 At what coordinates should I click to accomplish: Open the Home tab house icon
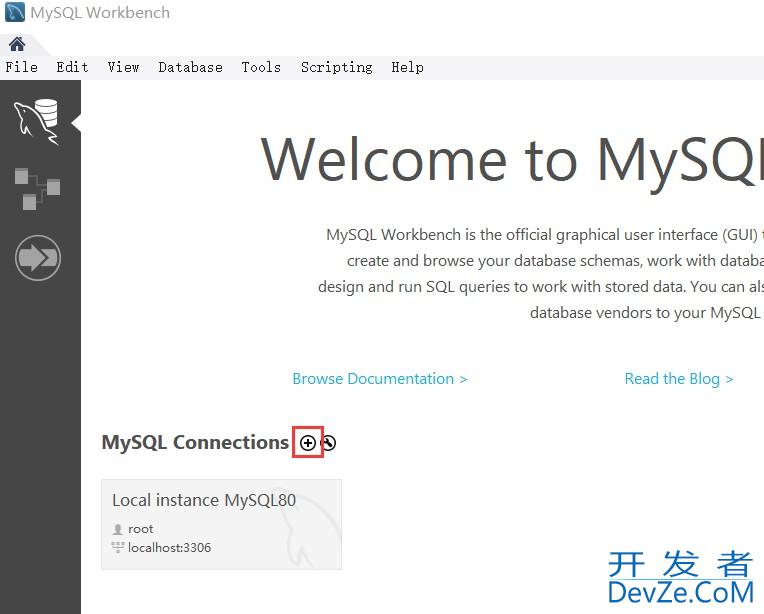[x=17, y=44]
